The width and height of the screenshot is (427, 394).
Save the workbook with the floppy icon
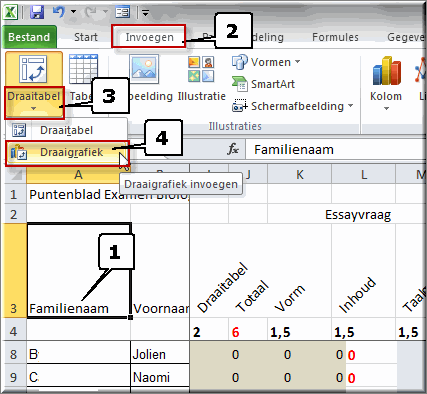click(37, 13)
